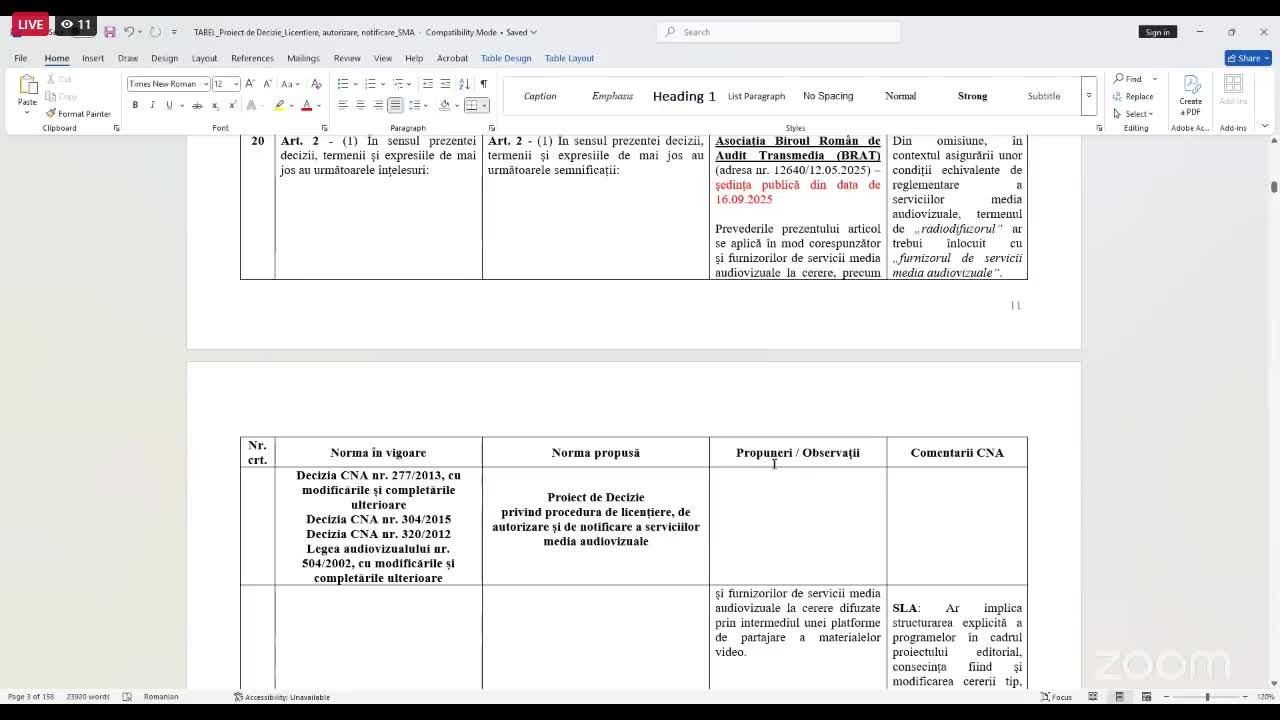Click the Sort icon in Paragraph group
The image size is (1280, 720).
point(466,84)
